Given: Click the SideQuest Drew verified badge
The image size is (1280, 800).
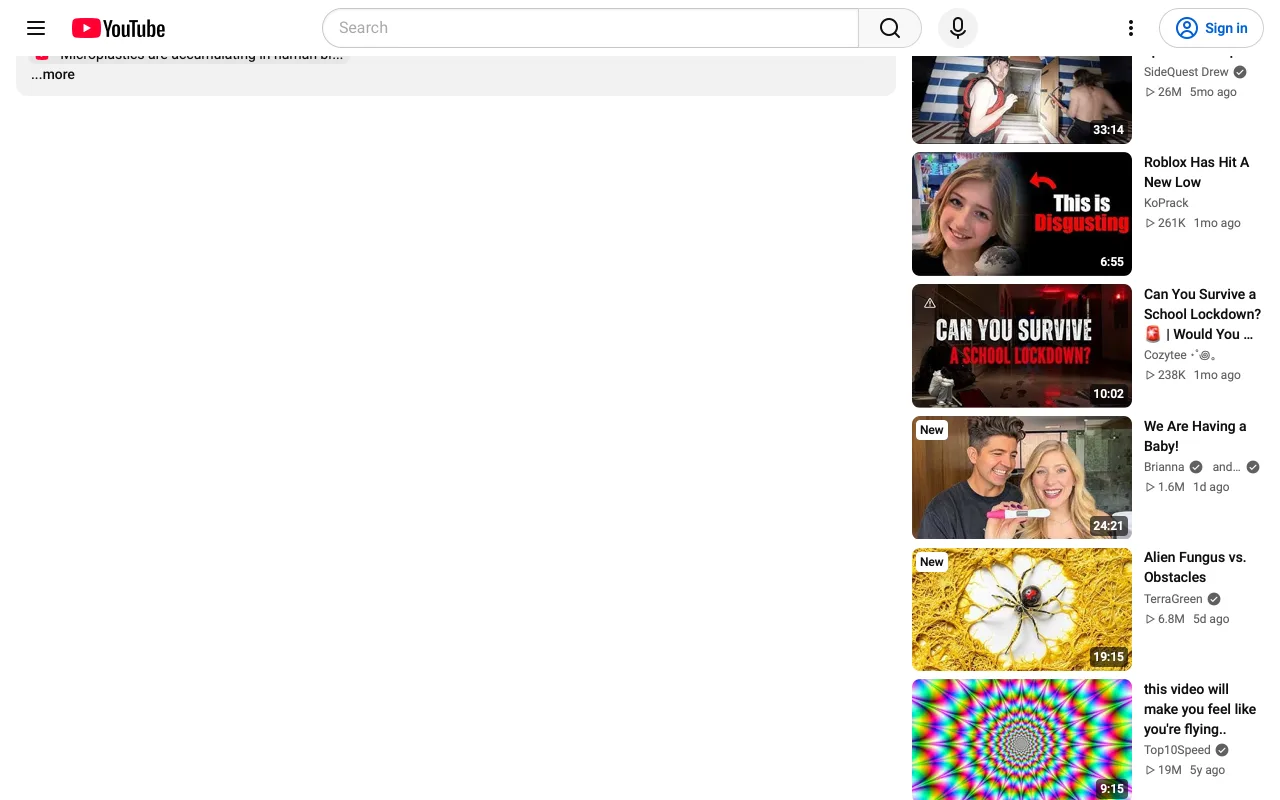Looking at the screenshot, I should 1240,72.
